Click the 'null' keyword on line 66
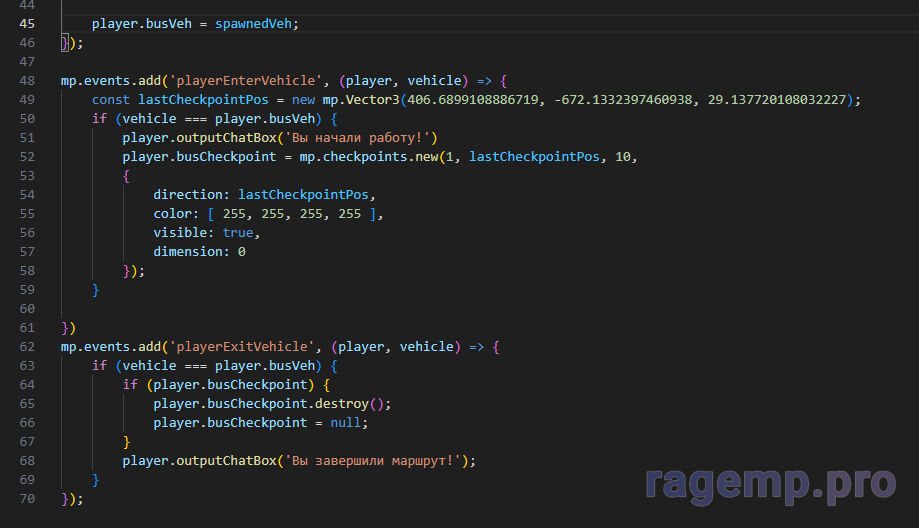Viewport: 919px width, 528px height. click(345, 423)
